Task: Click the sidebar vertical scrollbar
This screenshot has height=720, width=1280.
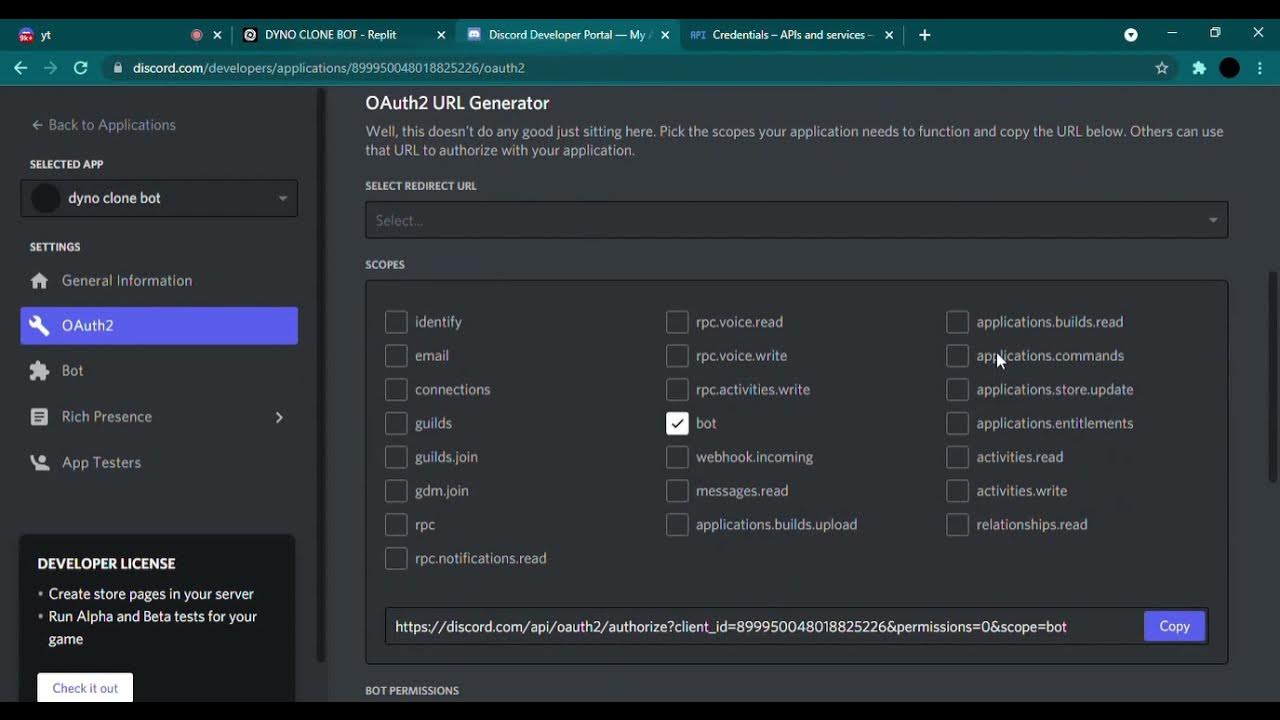Action: click(x=321, y=375)
